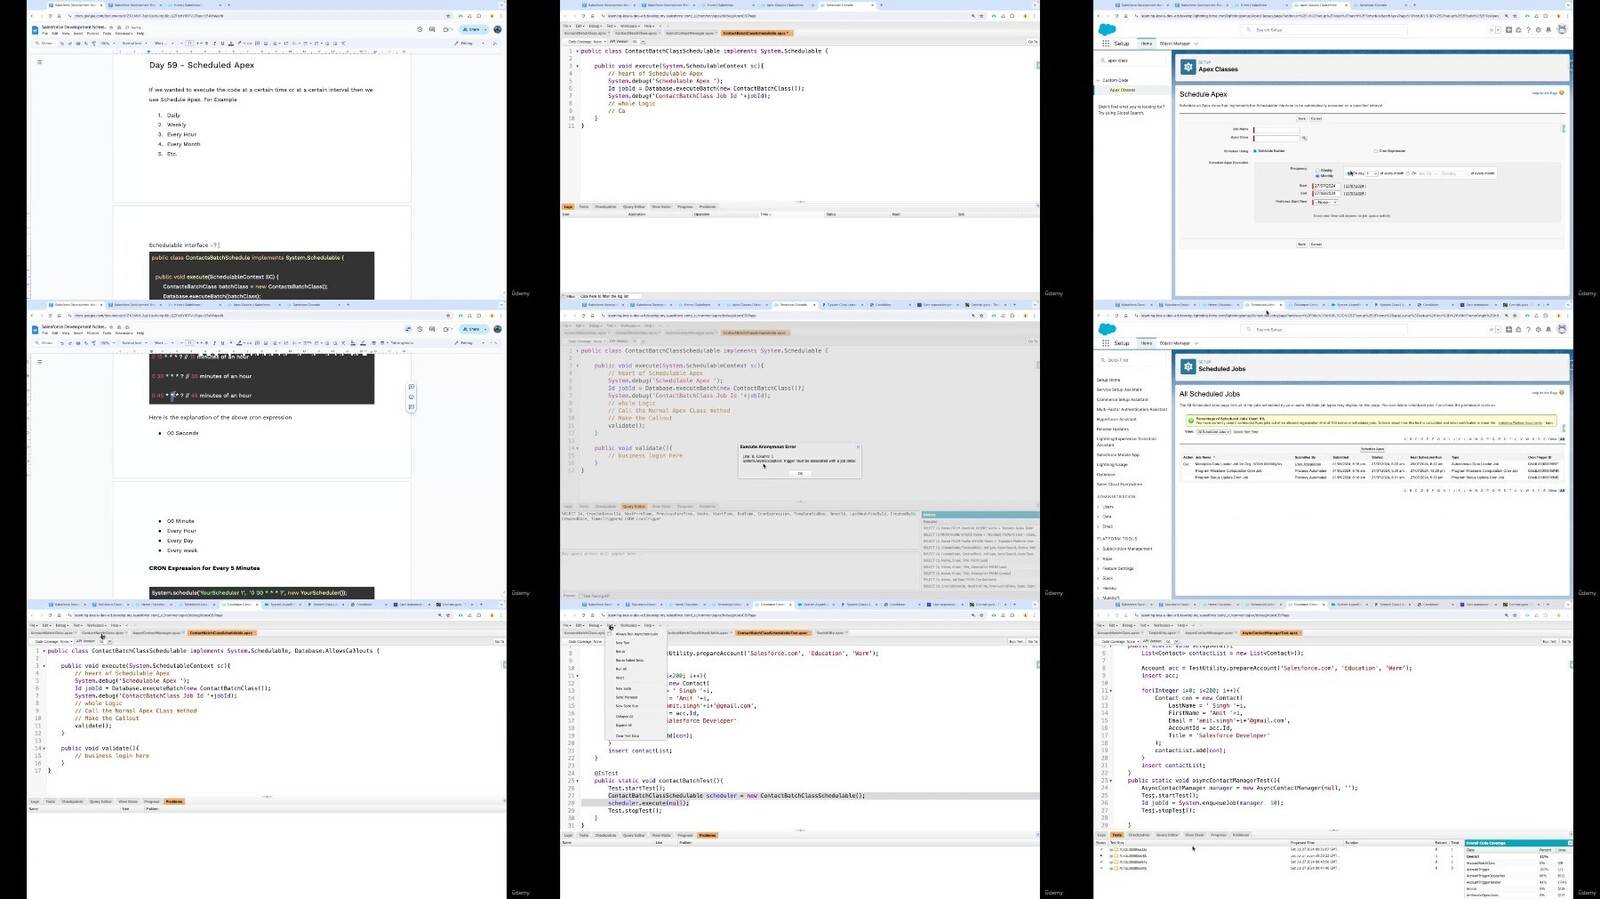Choose Run All from the open Test menu

coord(620,669)
